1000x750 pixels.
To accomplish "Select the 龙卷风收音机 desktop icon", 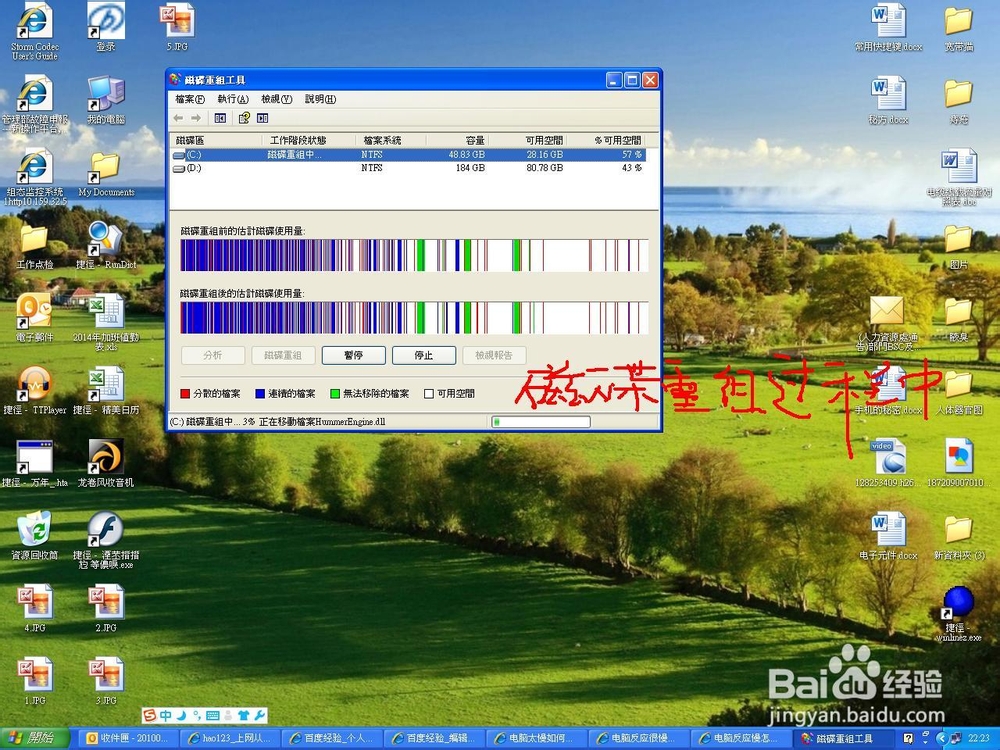I will point(106,463).
